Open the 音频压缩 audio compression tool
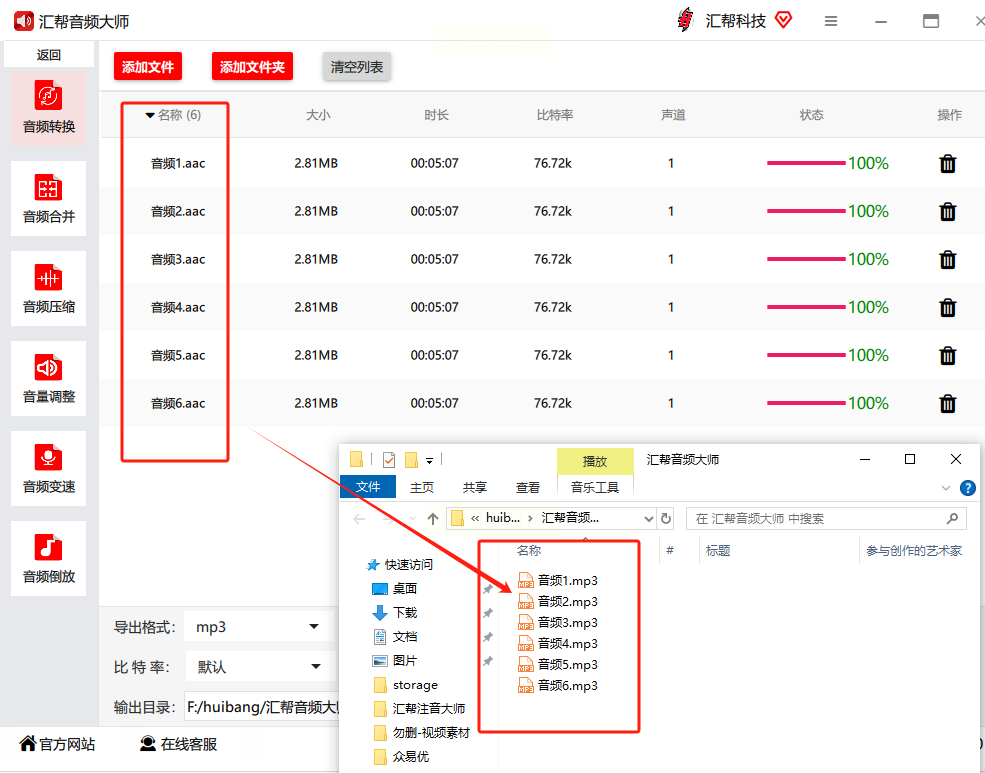The width and height of the screenshot is (985, 773). click(x=48, y=288)
